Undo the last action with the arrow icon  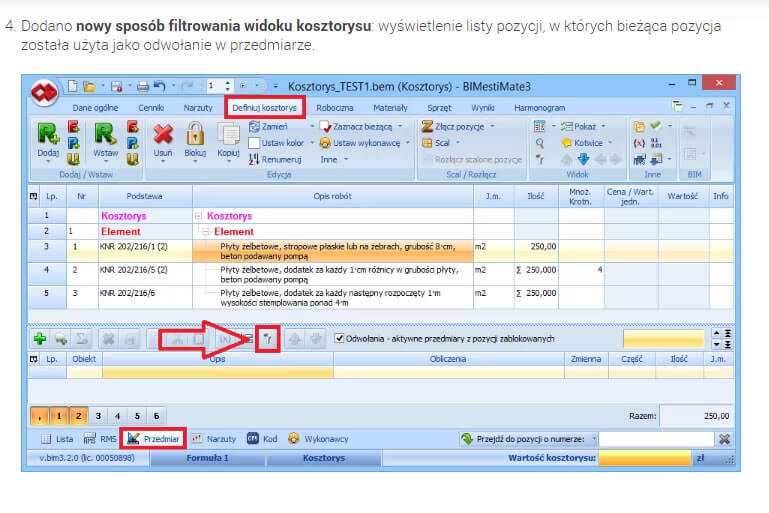[x=159, y=86]
